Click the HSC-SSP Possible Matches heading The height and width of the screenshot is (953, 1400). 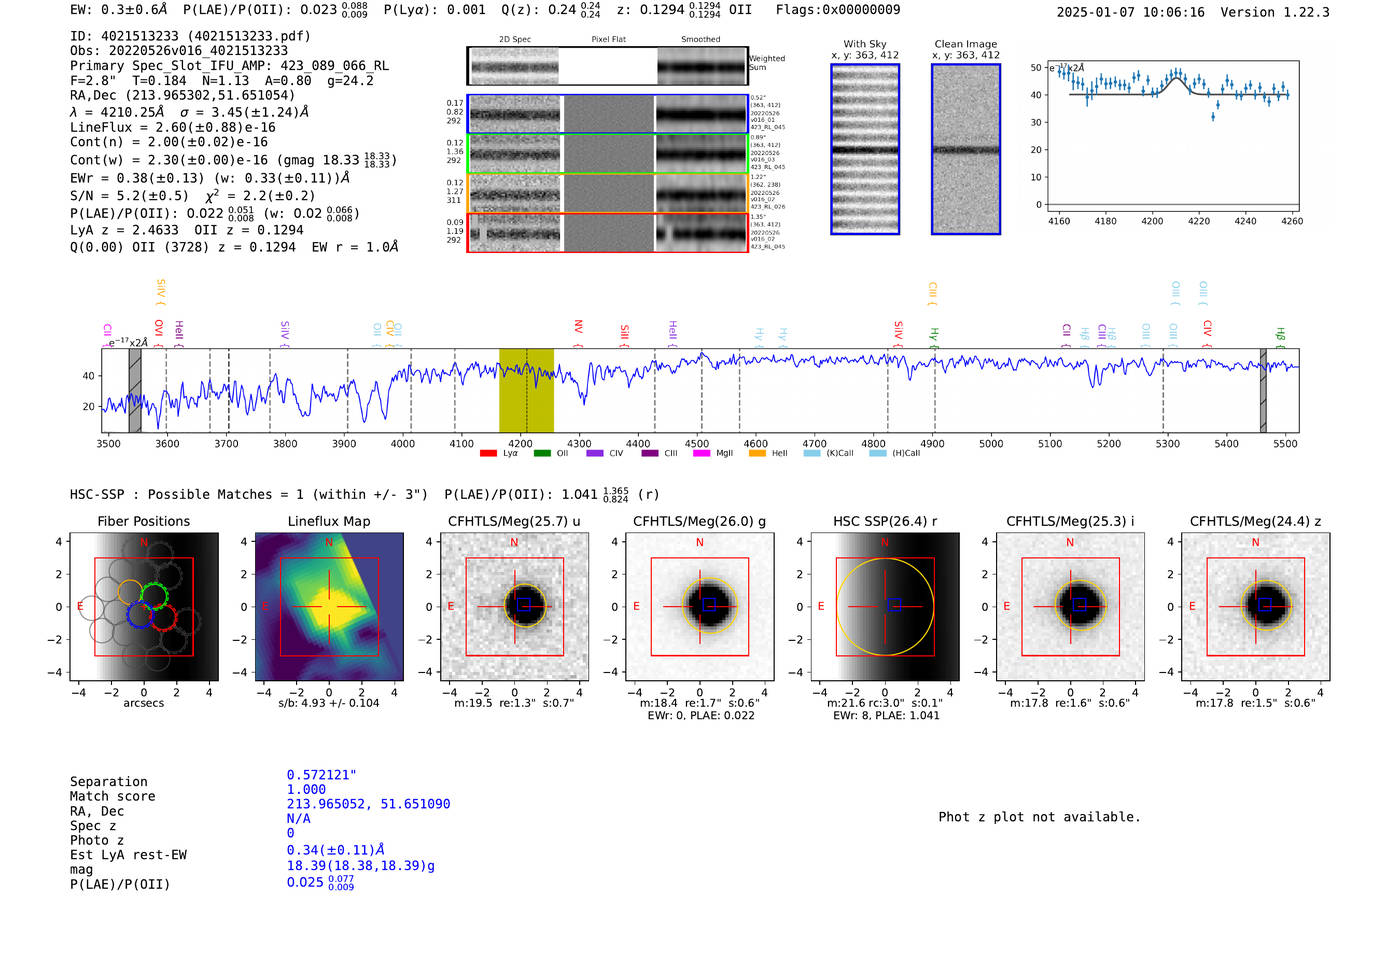(x=249, y=495)
